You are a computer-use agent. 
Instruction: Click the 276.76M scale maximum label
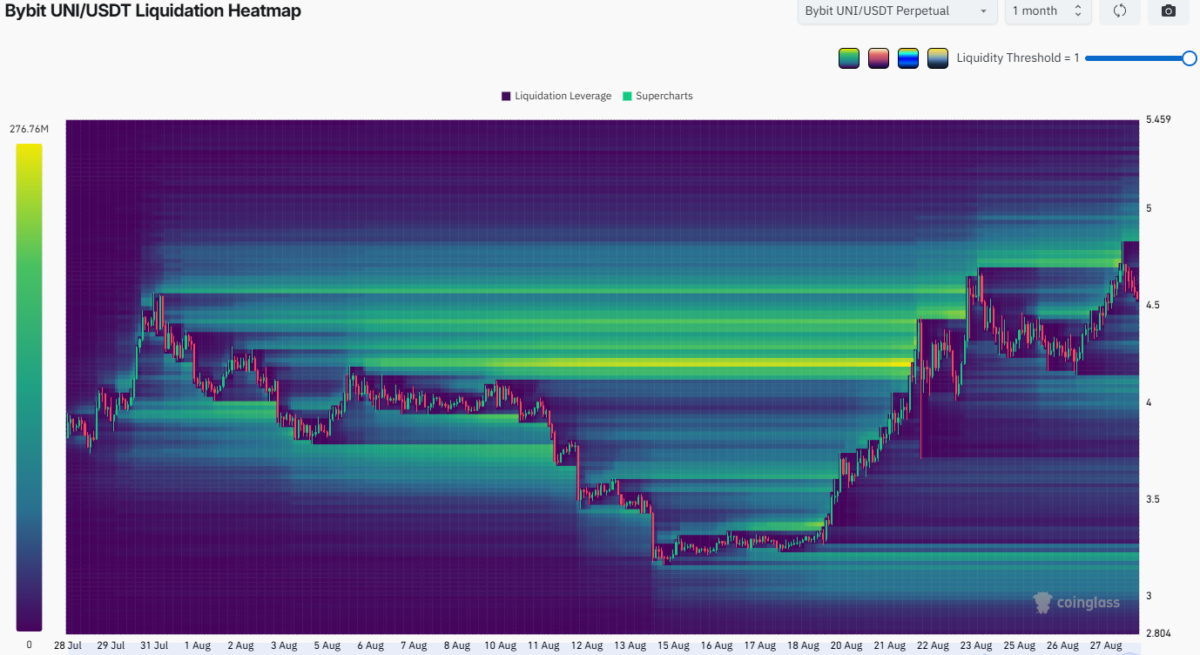[29, 129]
